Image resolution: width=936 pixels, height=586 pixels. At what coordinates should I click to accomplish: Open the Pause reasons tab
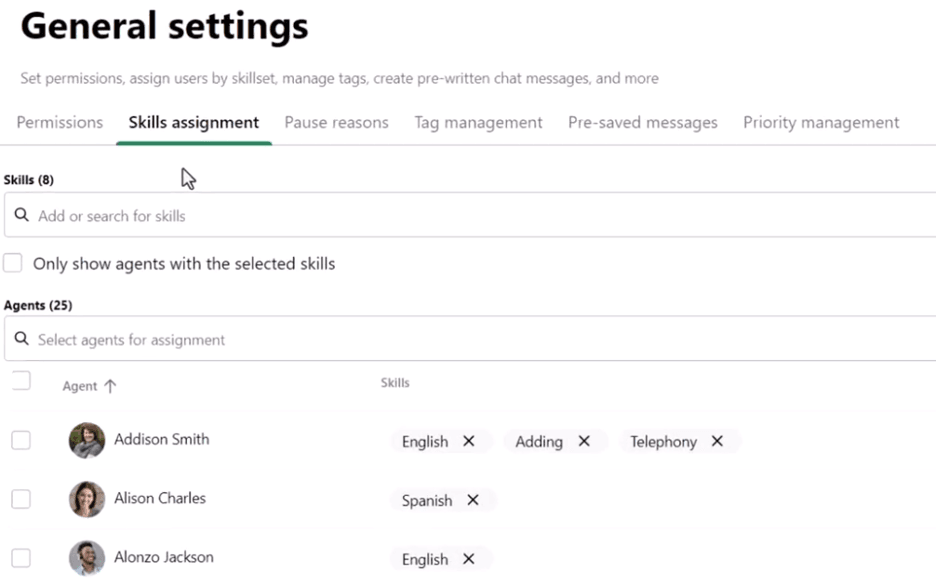pos(336,122)
